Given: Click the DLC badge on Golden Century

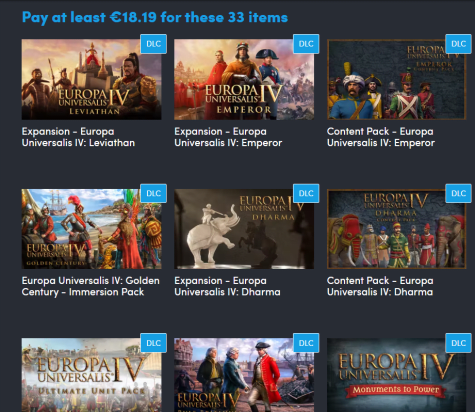Looking at the screenshot, I should (x=154, y=193).
